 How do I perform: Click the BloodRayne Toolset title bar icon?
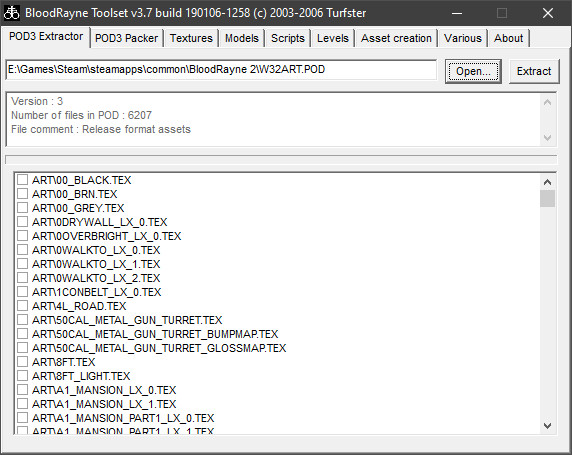pos(12,13)
